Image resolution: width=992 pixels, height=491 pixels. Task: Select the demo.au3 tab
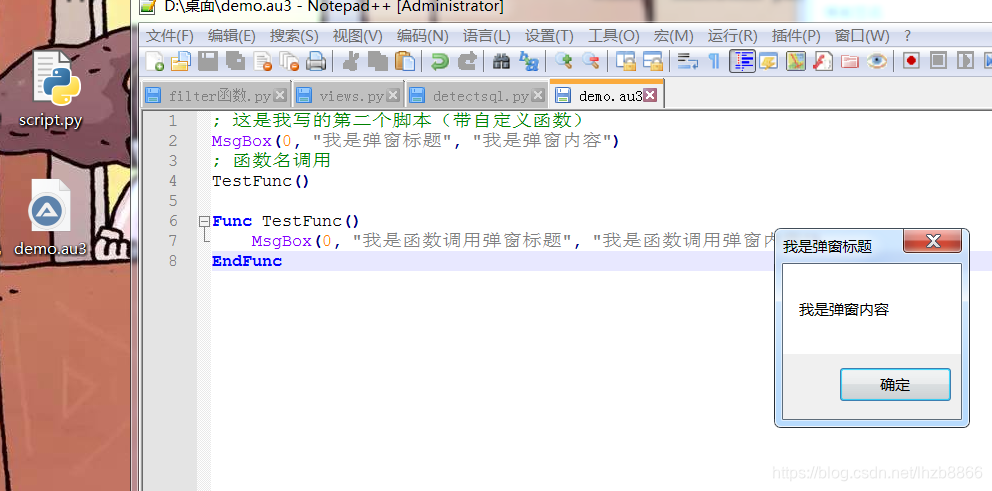pos(606,95)
